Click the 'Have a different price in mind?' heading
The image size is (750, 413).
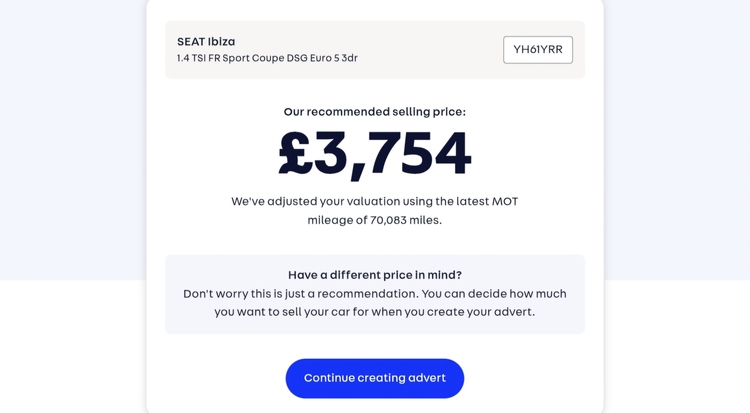coord(375,275)
